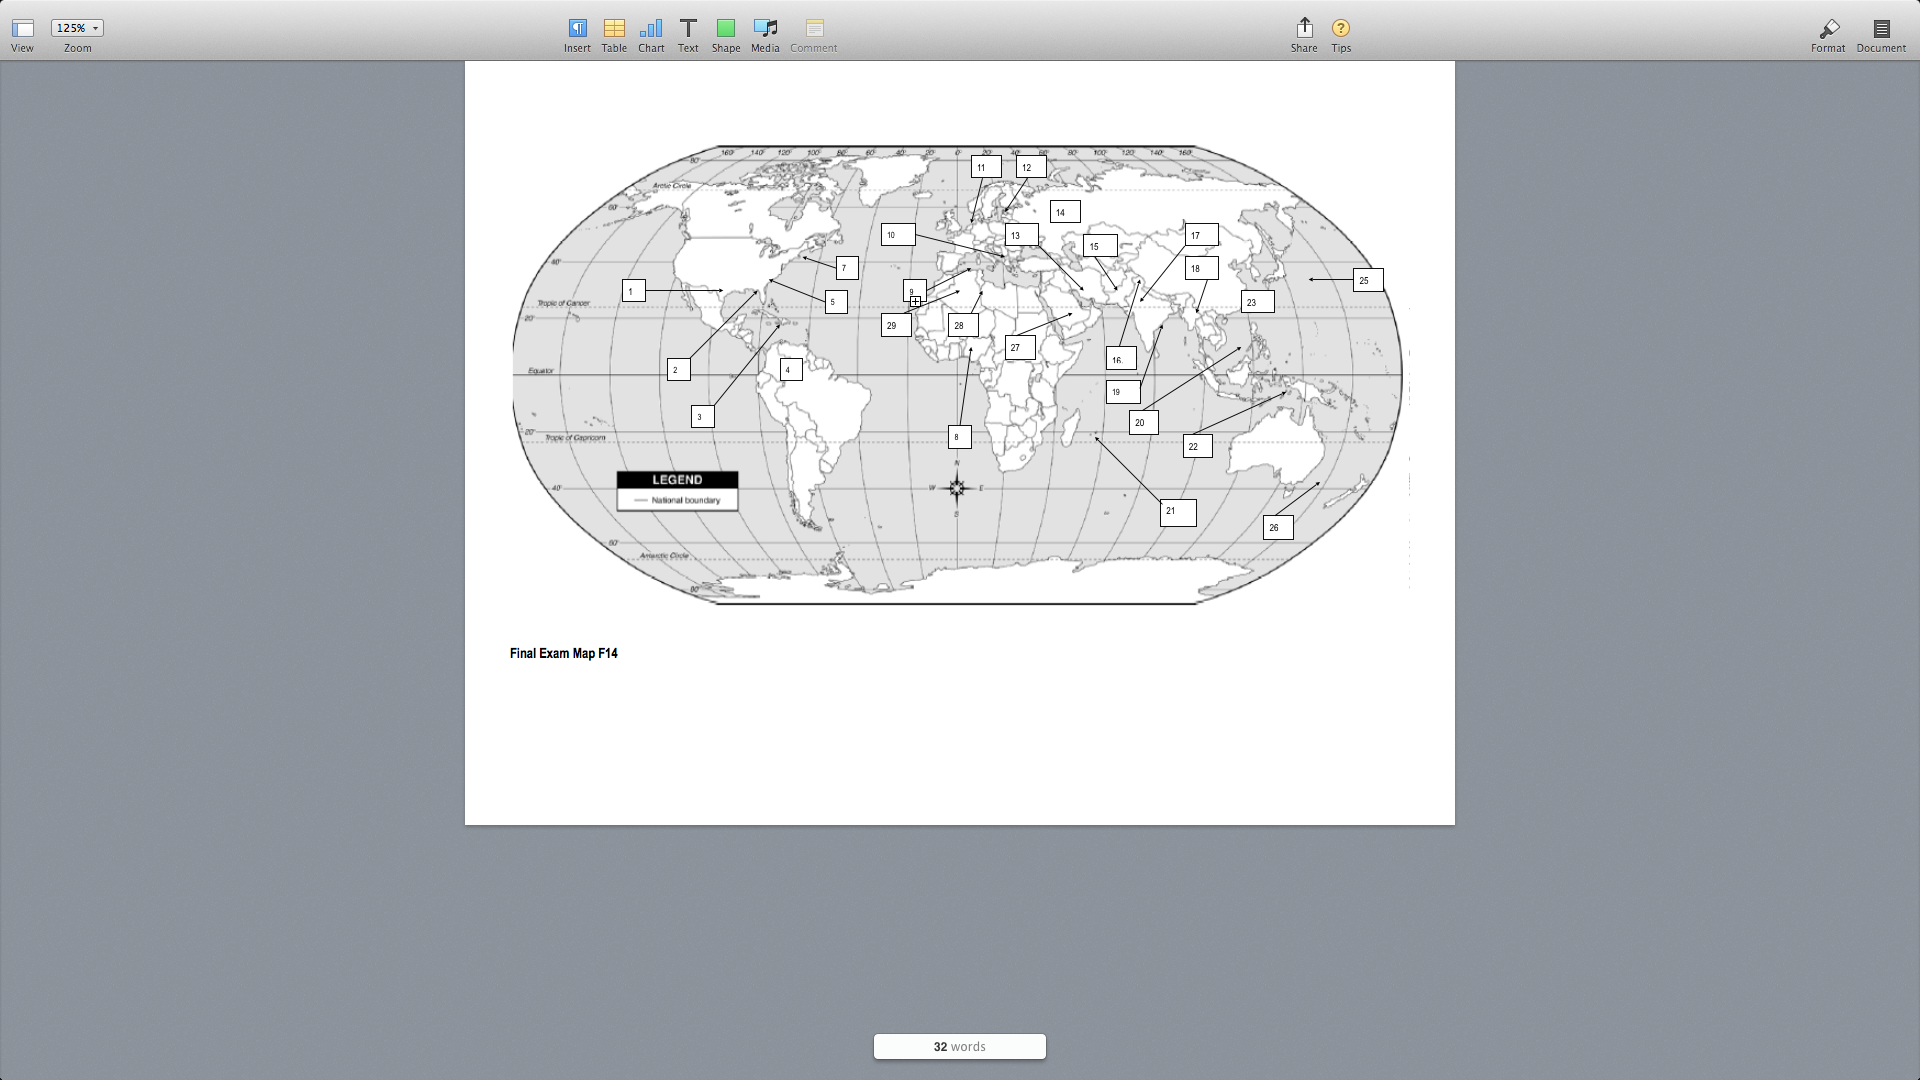1920x1080 pixels.
Task: Open the Zoom level dropdown showing 125%
Action: click(x=71, y=27)
